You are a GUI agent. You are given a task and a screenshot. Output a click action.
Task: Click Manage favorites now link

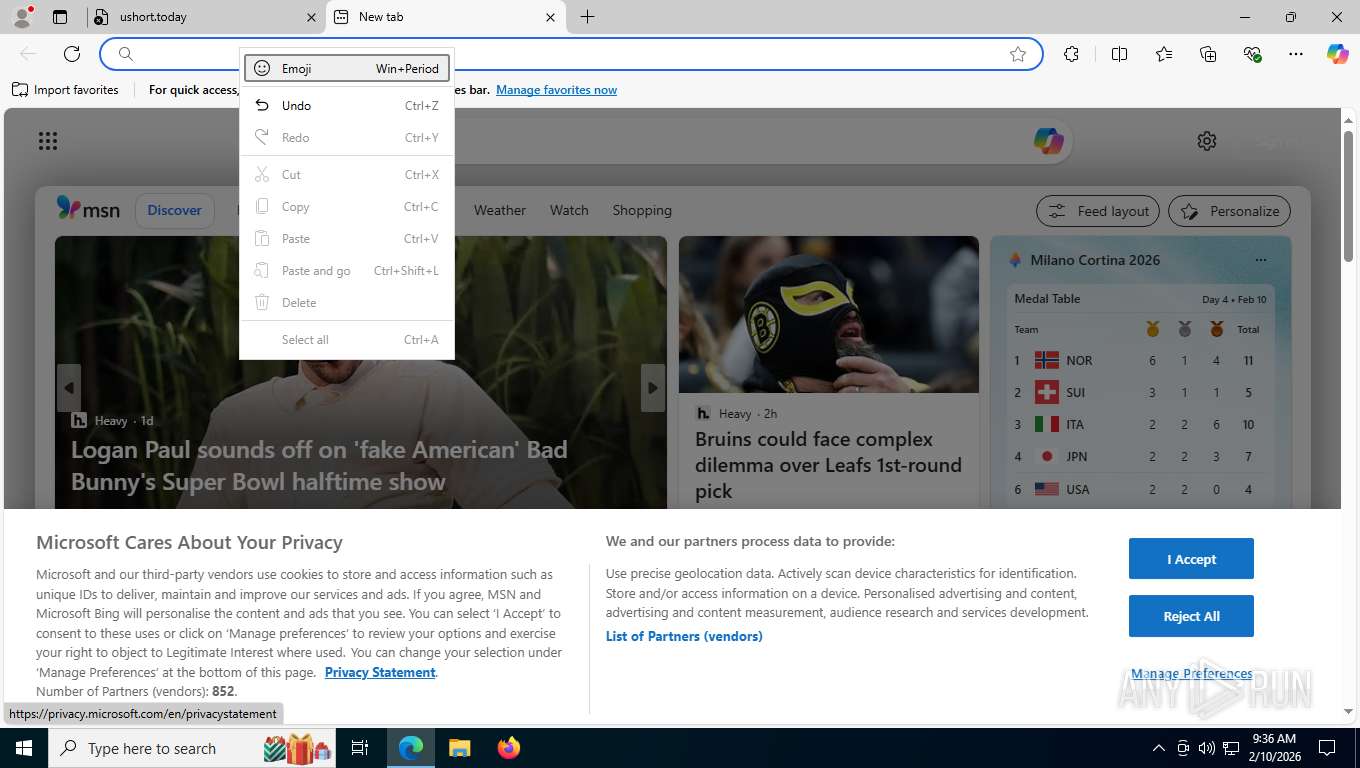[x=556, y=90]
